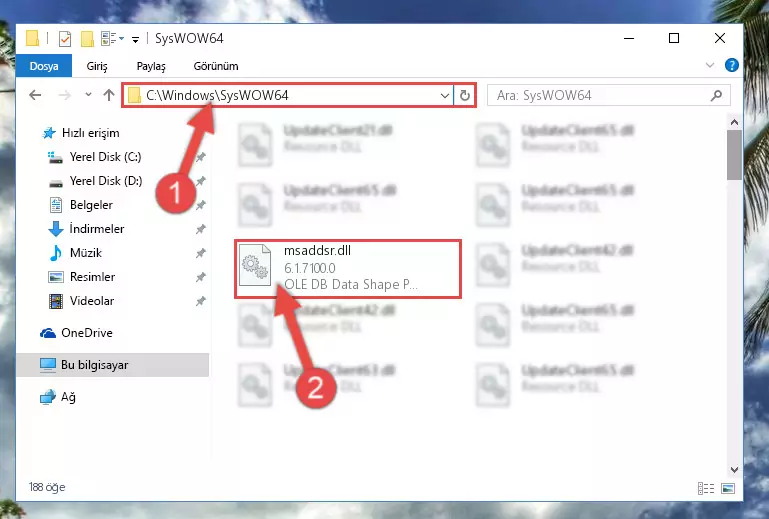
Task: Open the Dosya ribbon tab
Action: [44, 66]
